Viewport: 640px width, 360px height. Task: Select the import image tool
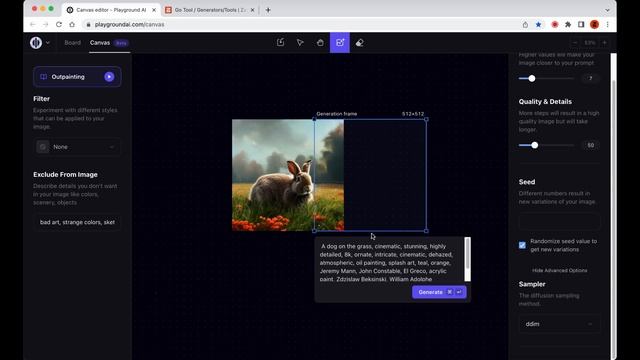click(x=280, y=42)
